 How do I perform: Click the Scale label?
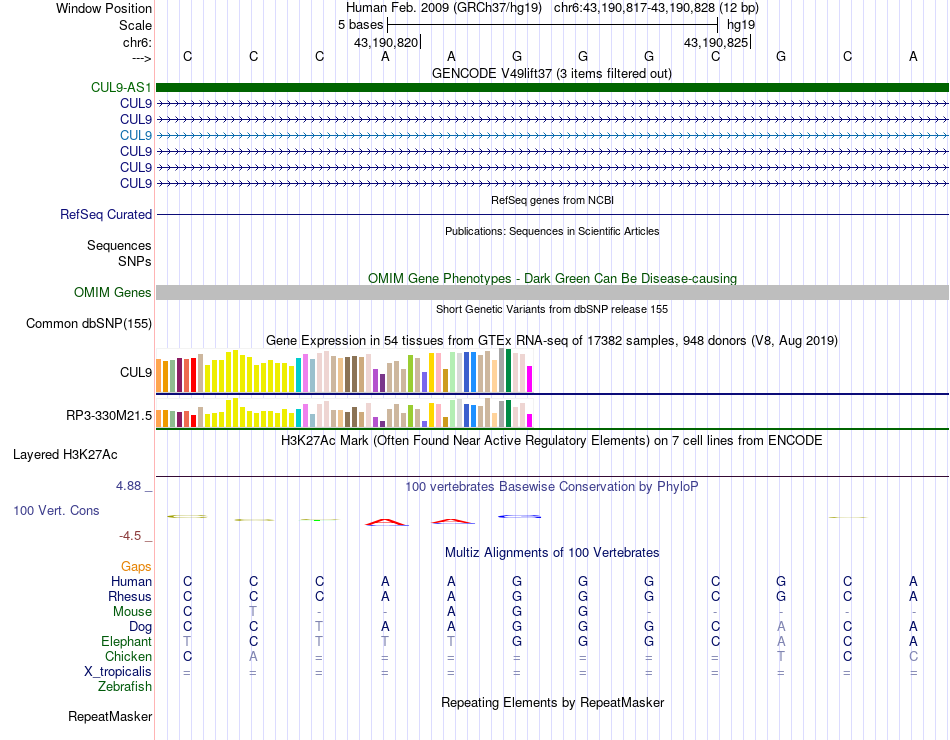(x=135, y=25)
